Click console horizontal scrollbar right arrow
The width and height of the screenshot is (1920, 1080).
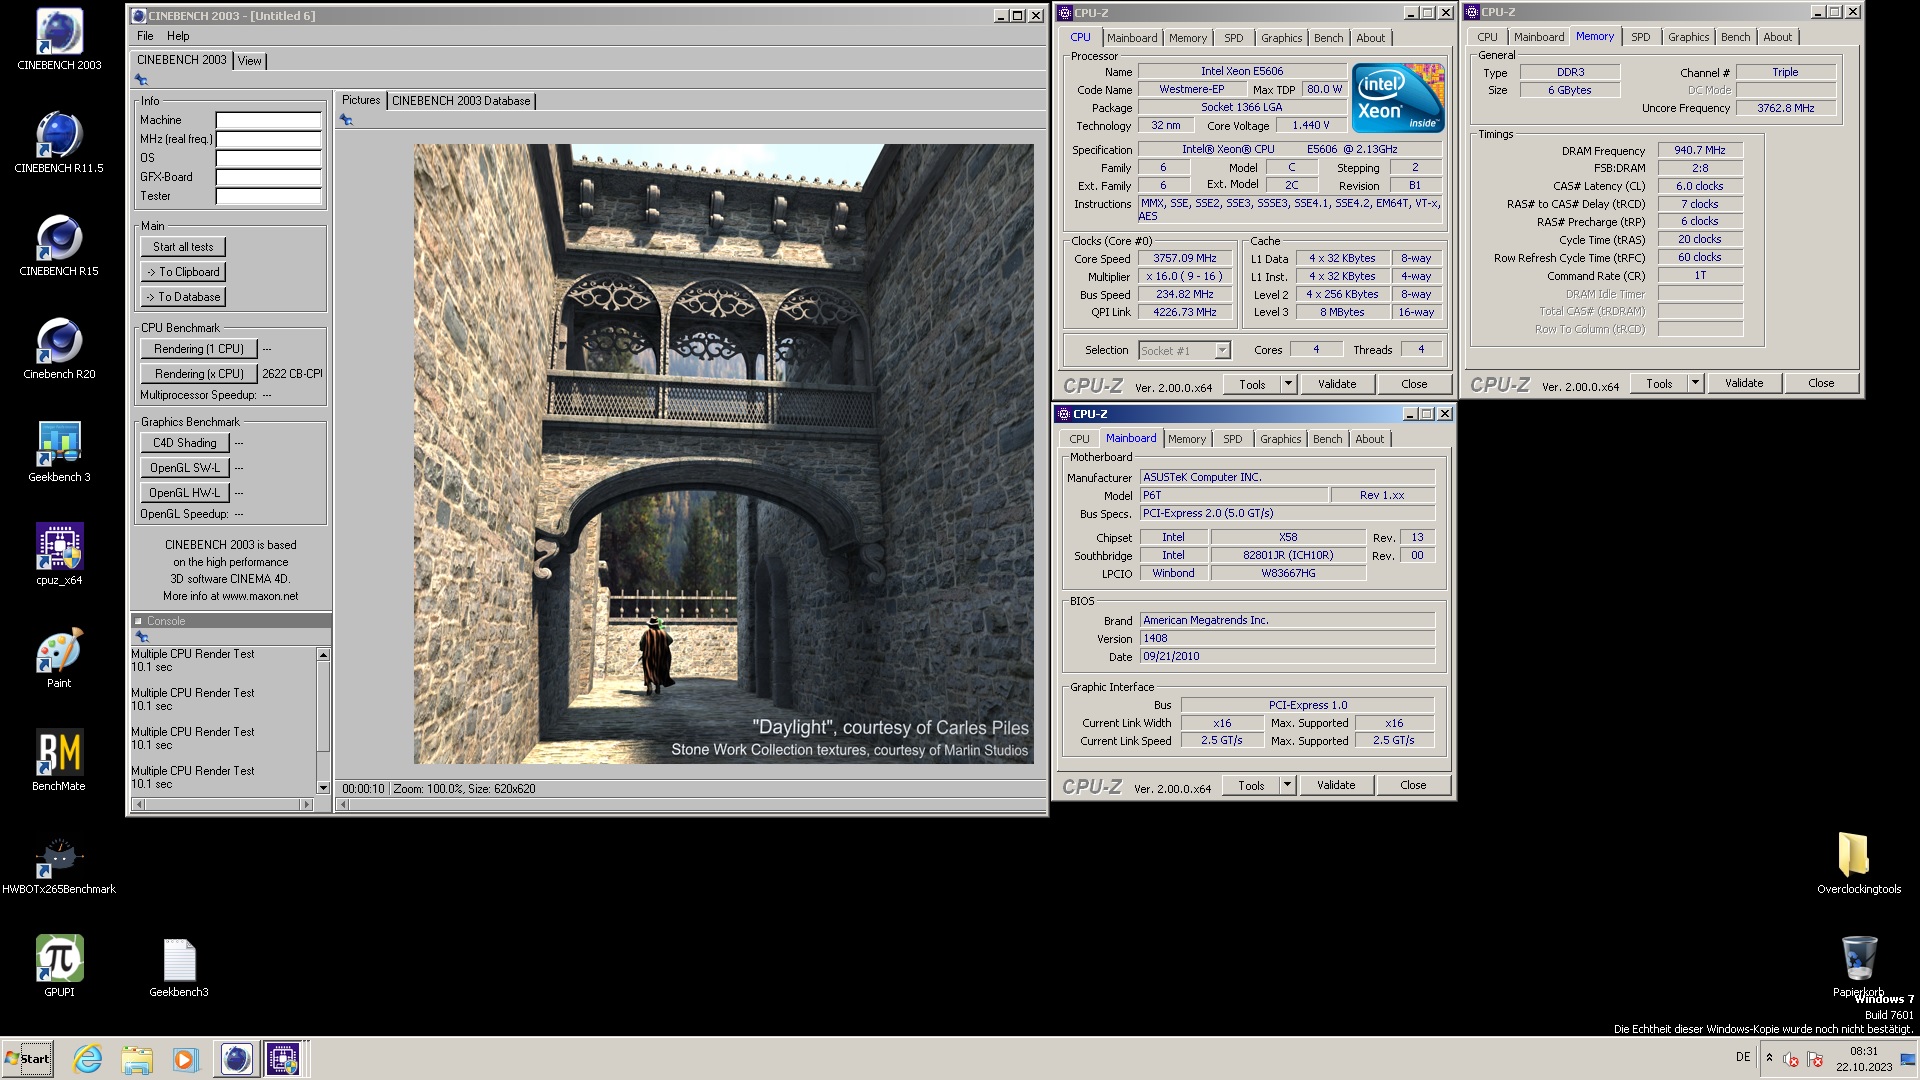click(x=307, y=804)
